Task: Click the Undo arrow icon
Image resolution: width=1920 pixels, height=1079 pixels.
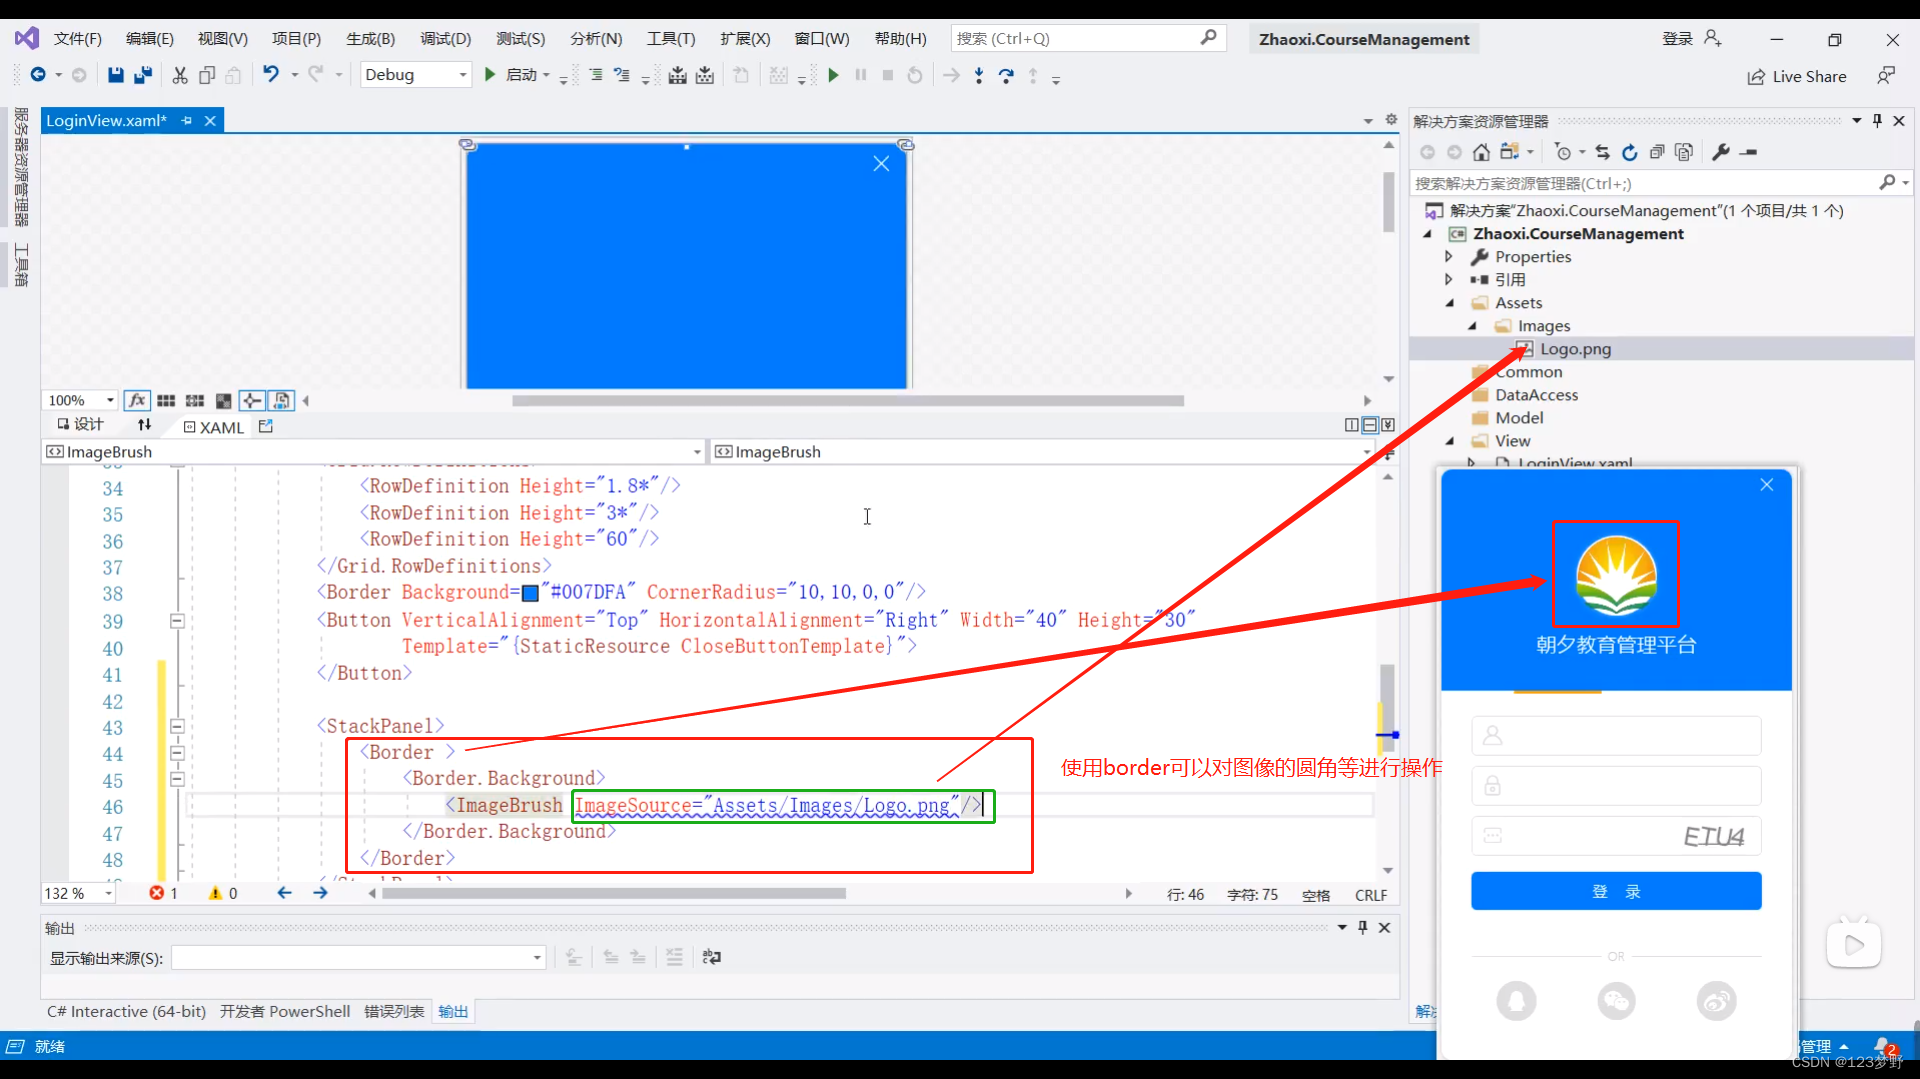Action: (x=270, y=75)
